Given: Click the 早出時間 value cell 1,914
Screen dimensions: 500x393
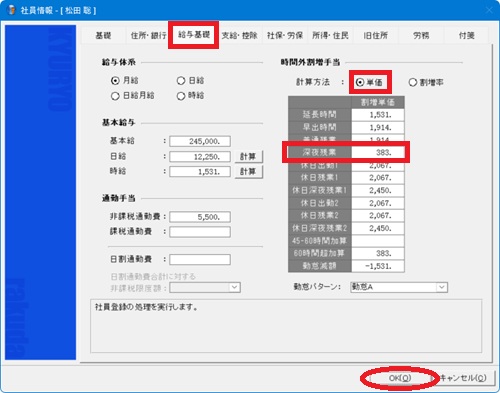Looking at the screenshot, I should pos(378,127).
